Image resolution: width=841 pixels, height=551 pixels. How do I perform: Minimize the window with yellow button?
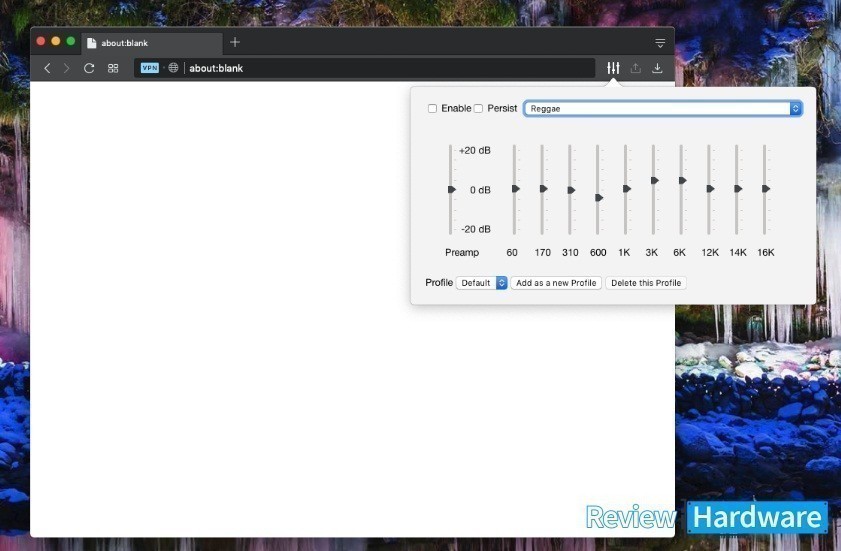click(x=56, y=41)
